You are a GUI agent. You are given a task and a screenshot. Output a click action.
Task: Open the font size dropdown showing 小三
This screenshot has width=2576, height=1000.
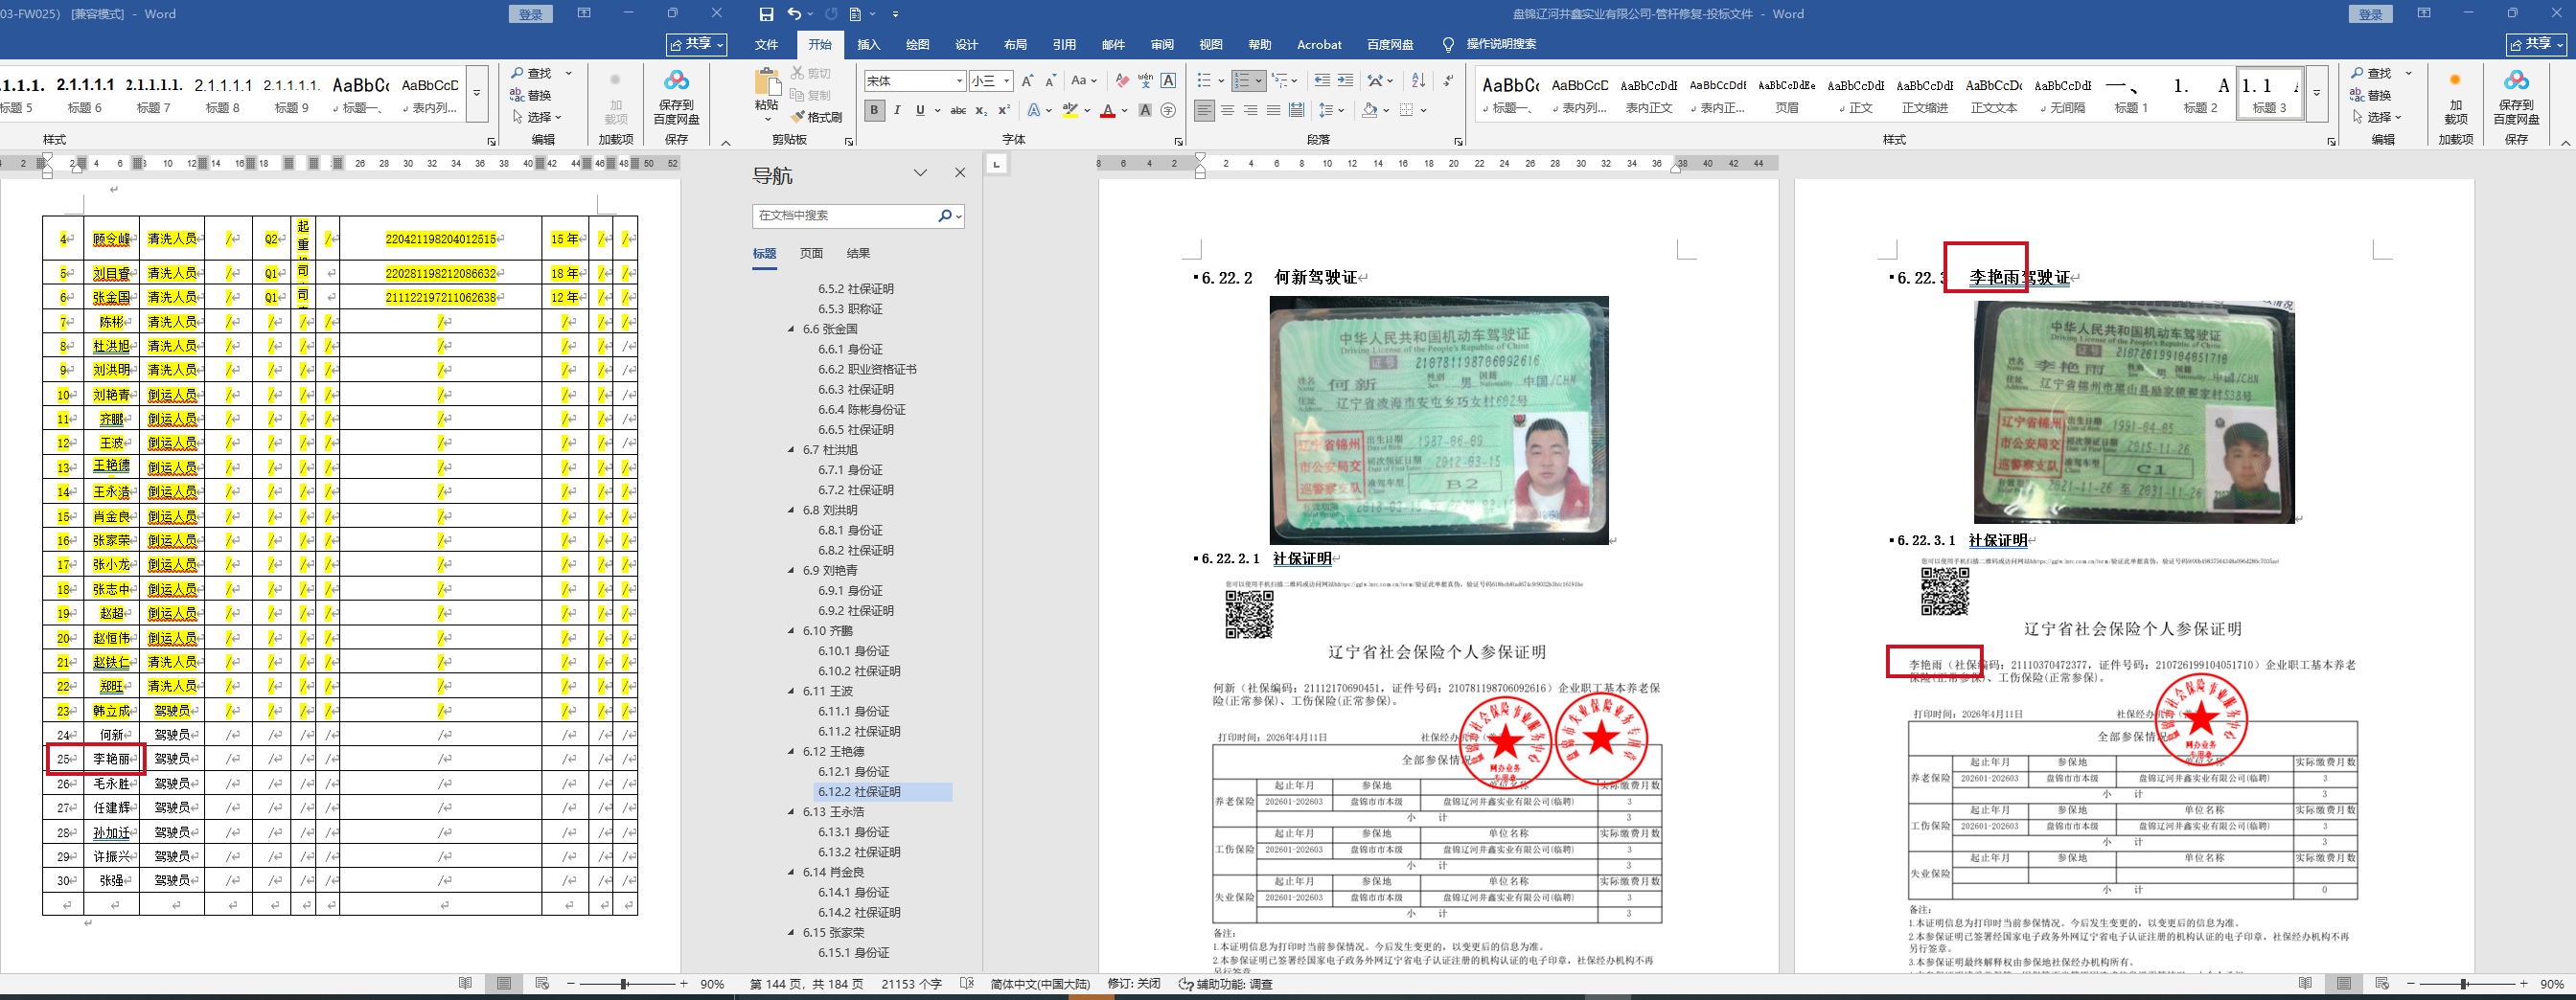(x=1006, y=81)
